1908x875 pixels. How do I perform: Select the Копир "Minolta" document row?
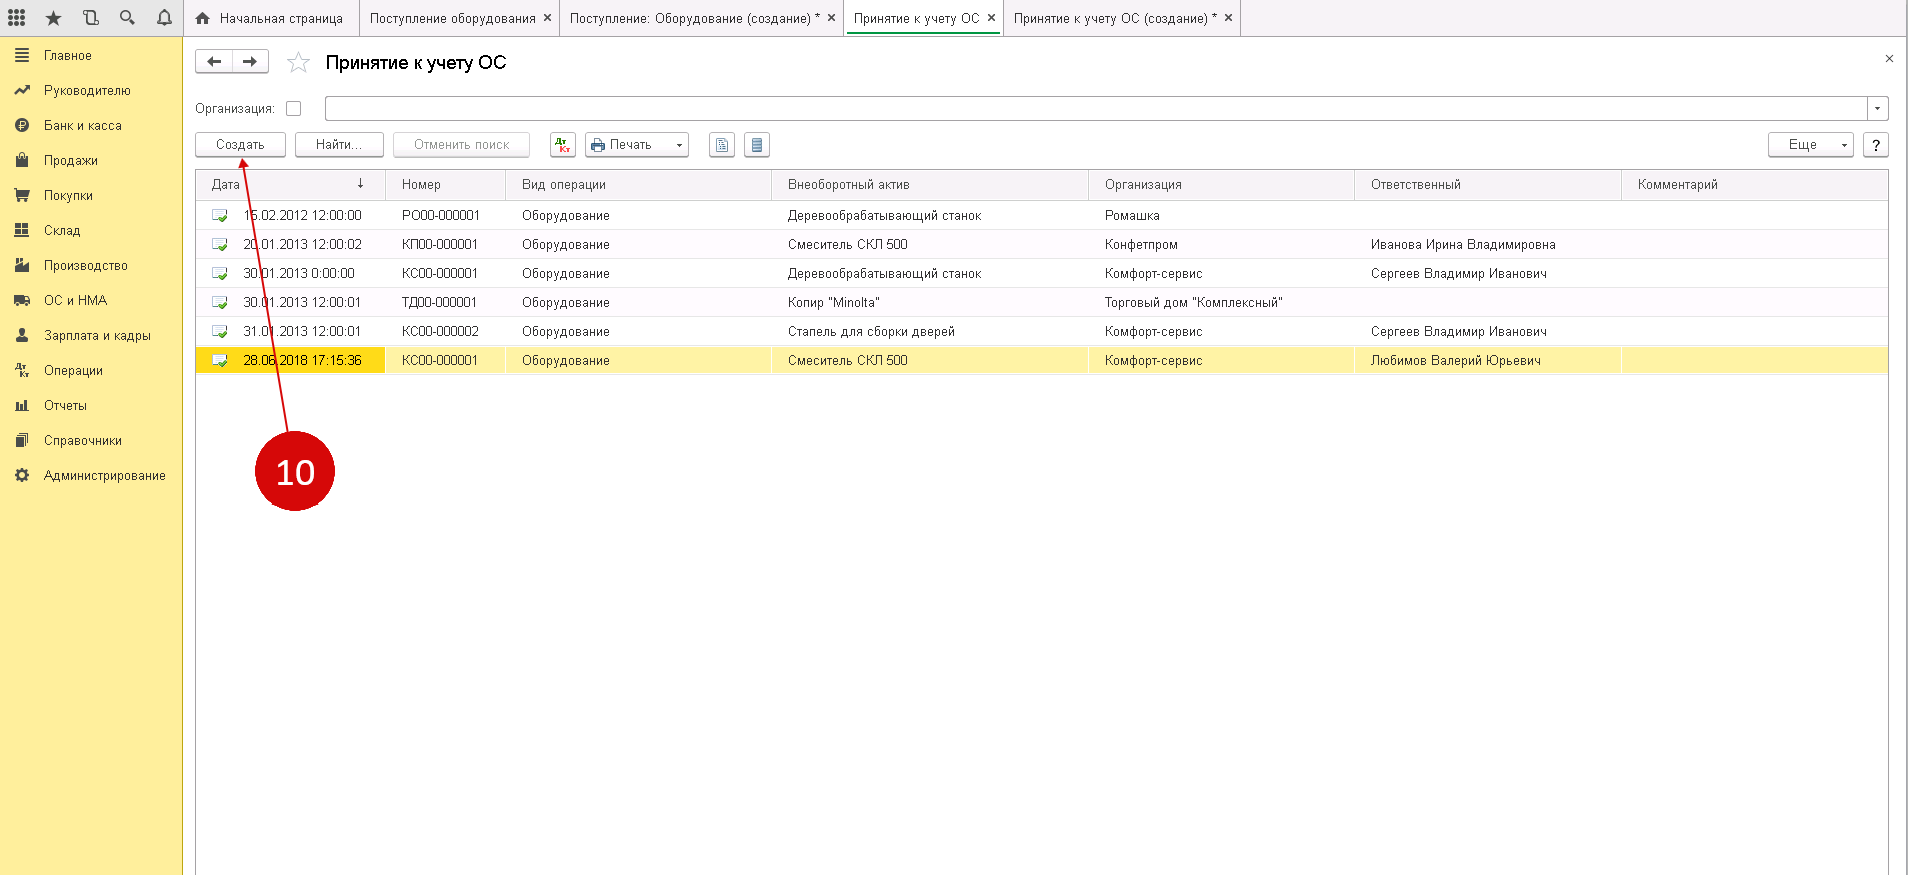[833, 302]
